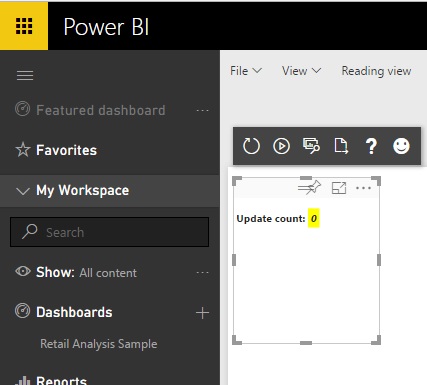The width and height of the screenshot is (427, 385).
Task: Add new dashboard with plus icon
Action: [202, 313]
